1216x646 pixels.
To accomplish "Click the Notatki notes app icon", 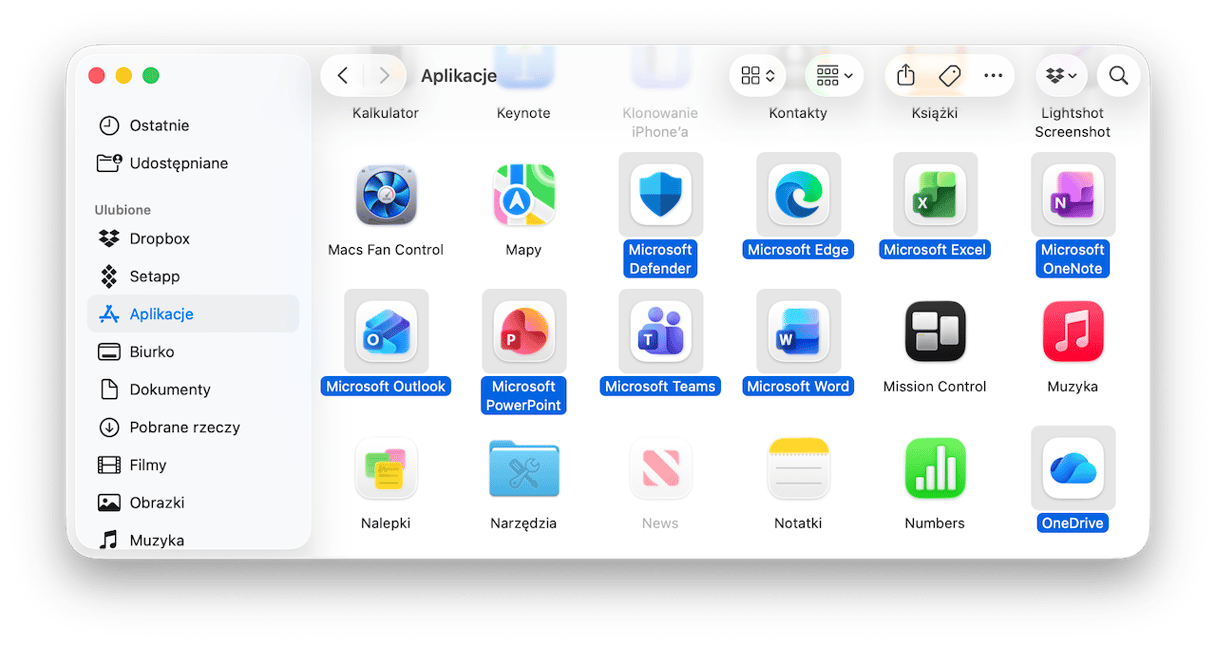I will [x=798, y=469].
